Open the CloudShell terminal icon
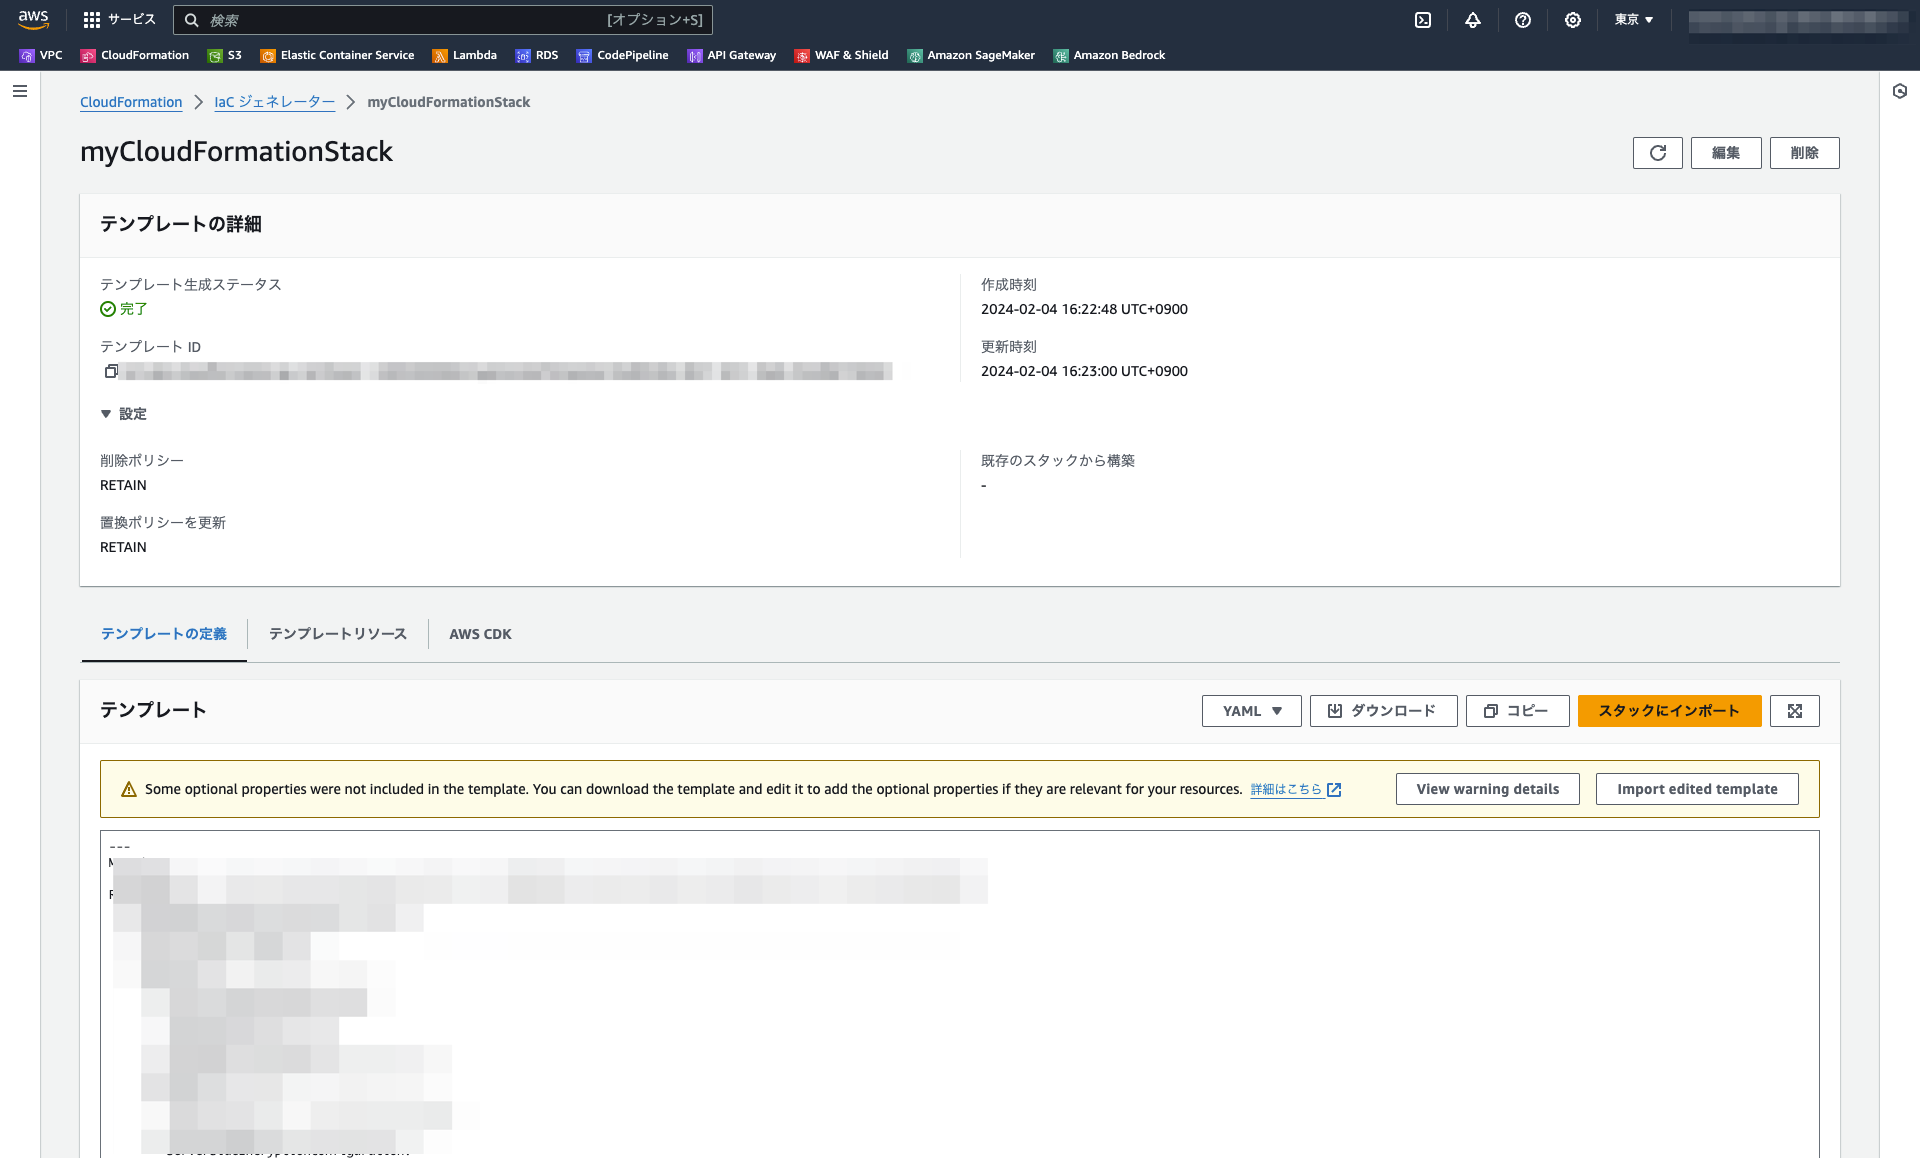Screen dimensions: 1920x1158 tap(1423, 20)
